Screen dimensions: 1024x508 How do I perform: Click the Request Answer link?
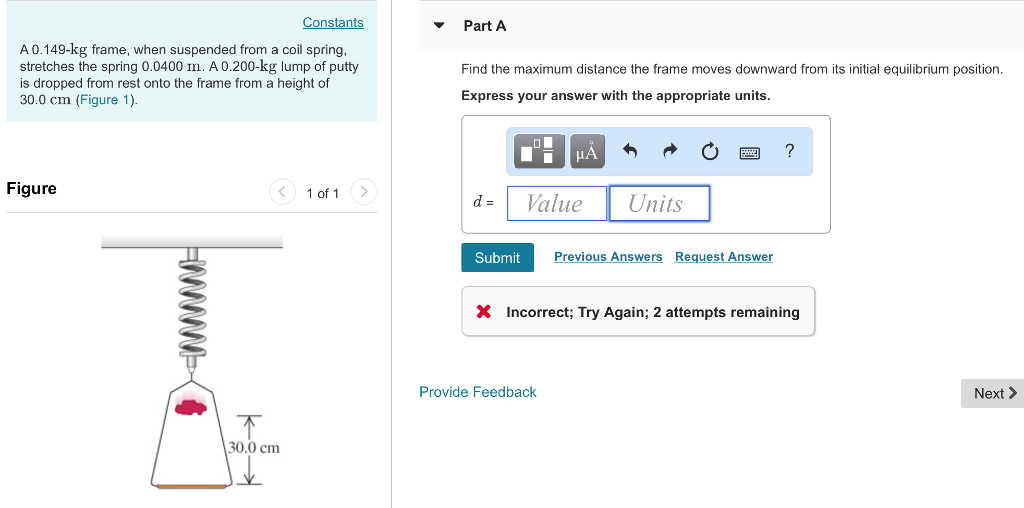click(x=724, y=257)
